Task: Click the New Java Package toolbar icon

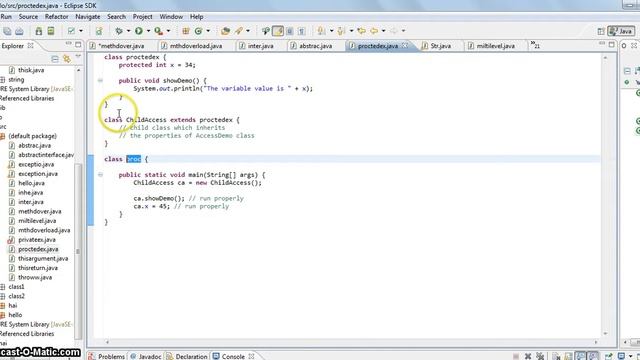Action: [186, 31]
